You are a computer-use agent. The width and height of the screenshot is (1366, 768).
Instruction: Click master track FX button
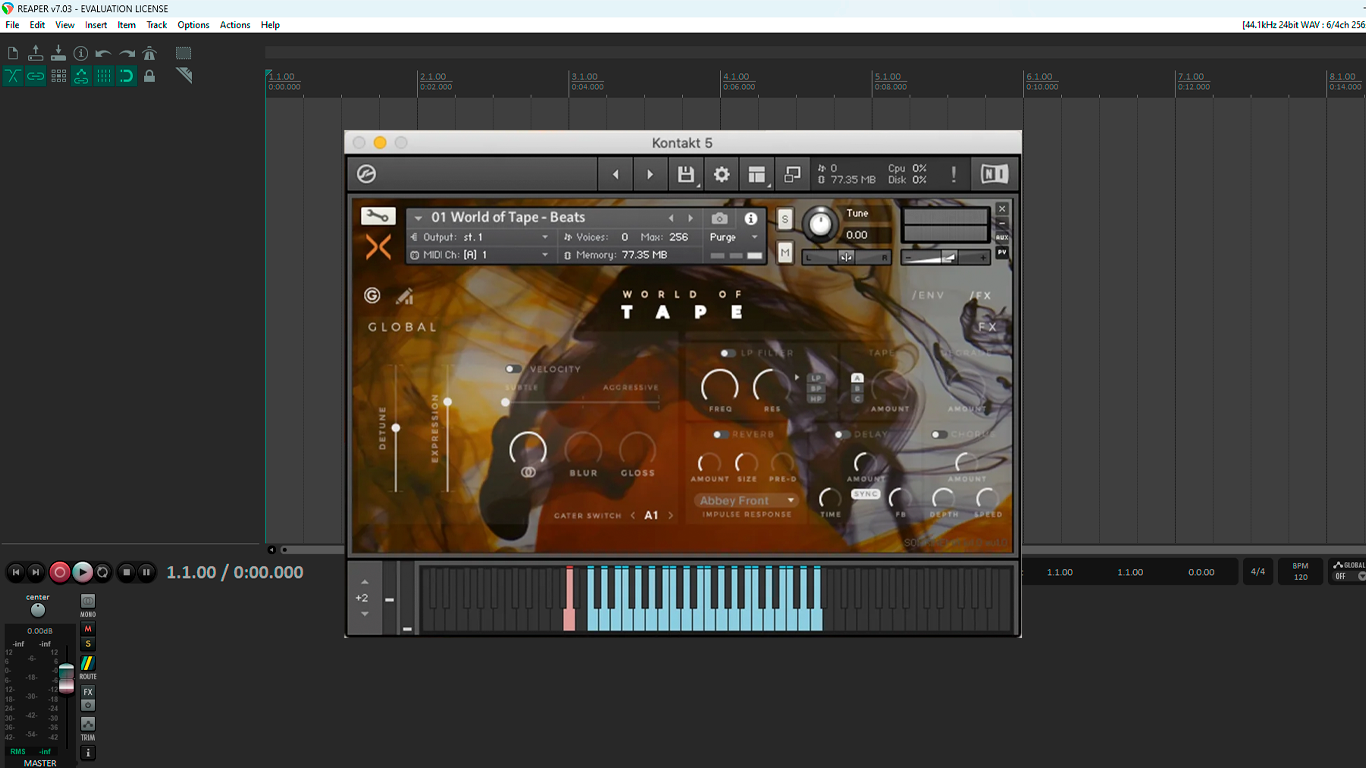point(88,692)
